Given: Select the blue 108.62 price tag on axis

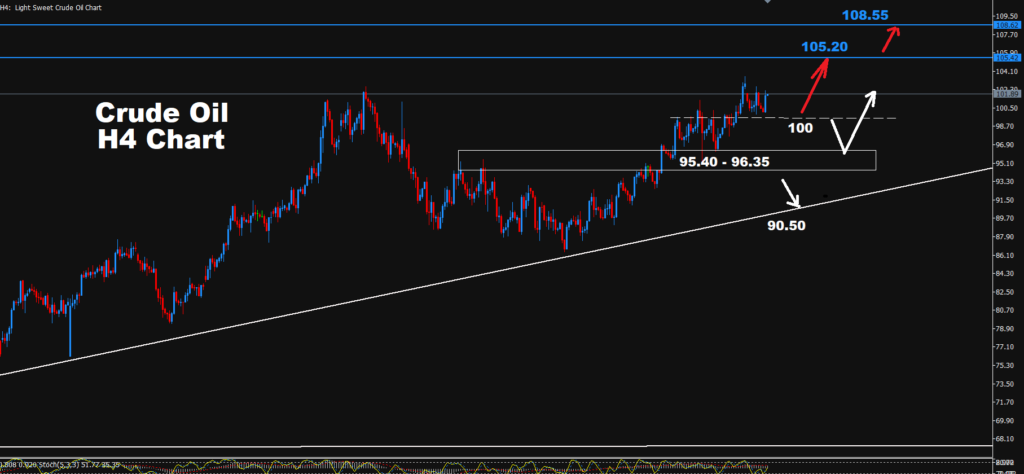Looking at the screenshot, I should (x=1008, y=25).
